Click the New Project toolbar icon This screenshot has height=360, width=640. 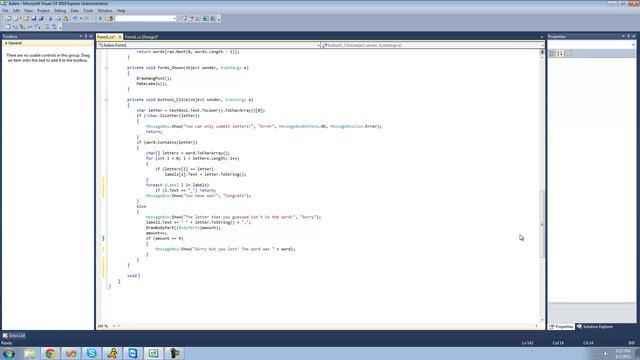pyautogui.click(x=8, y=18)
